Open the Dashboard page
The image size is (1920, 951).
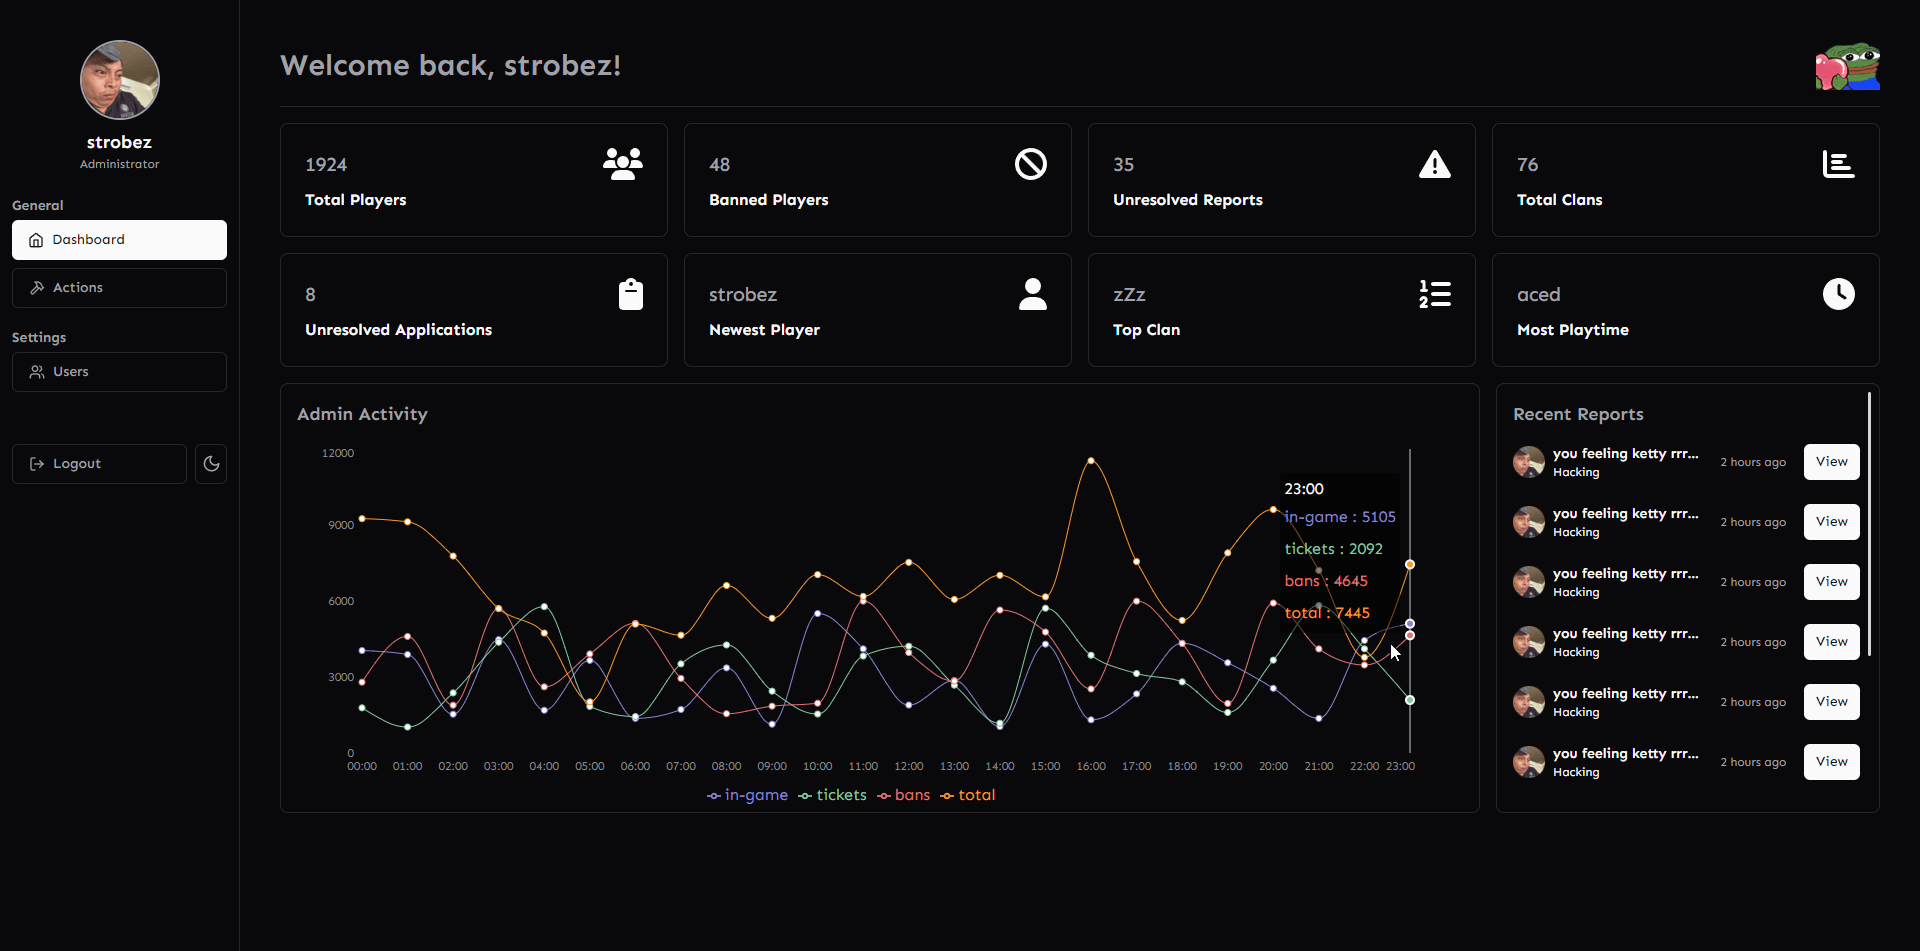click(119, 240)
